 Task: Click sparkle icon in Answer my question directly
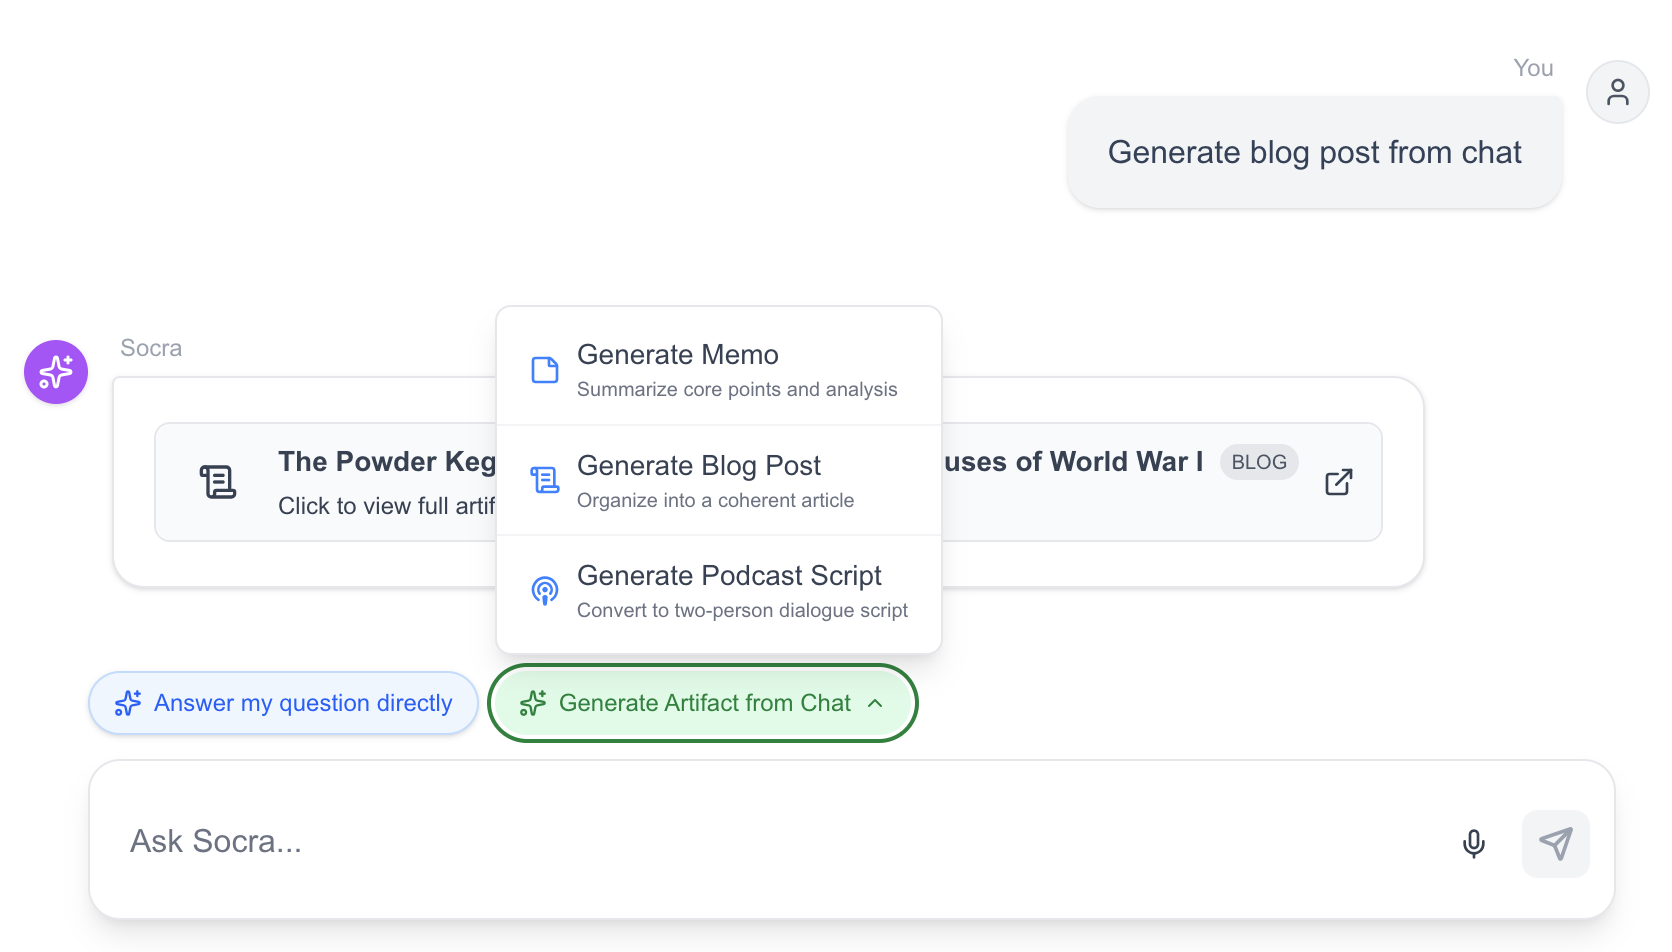(x=128, y=704)
